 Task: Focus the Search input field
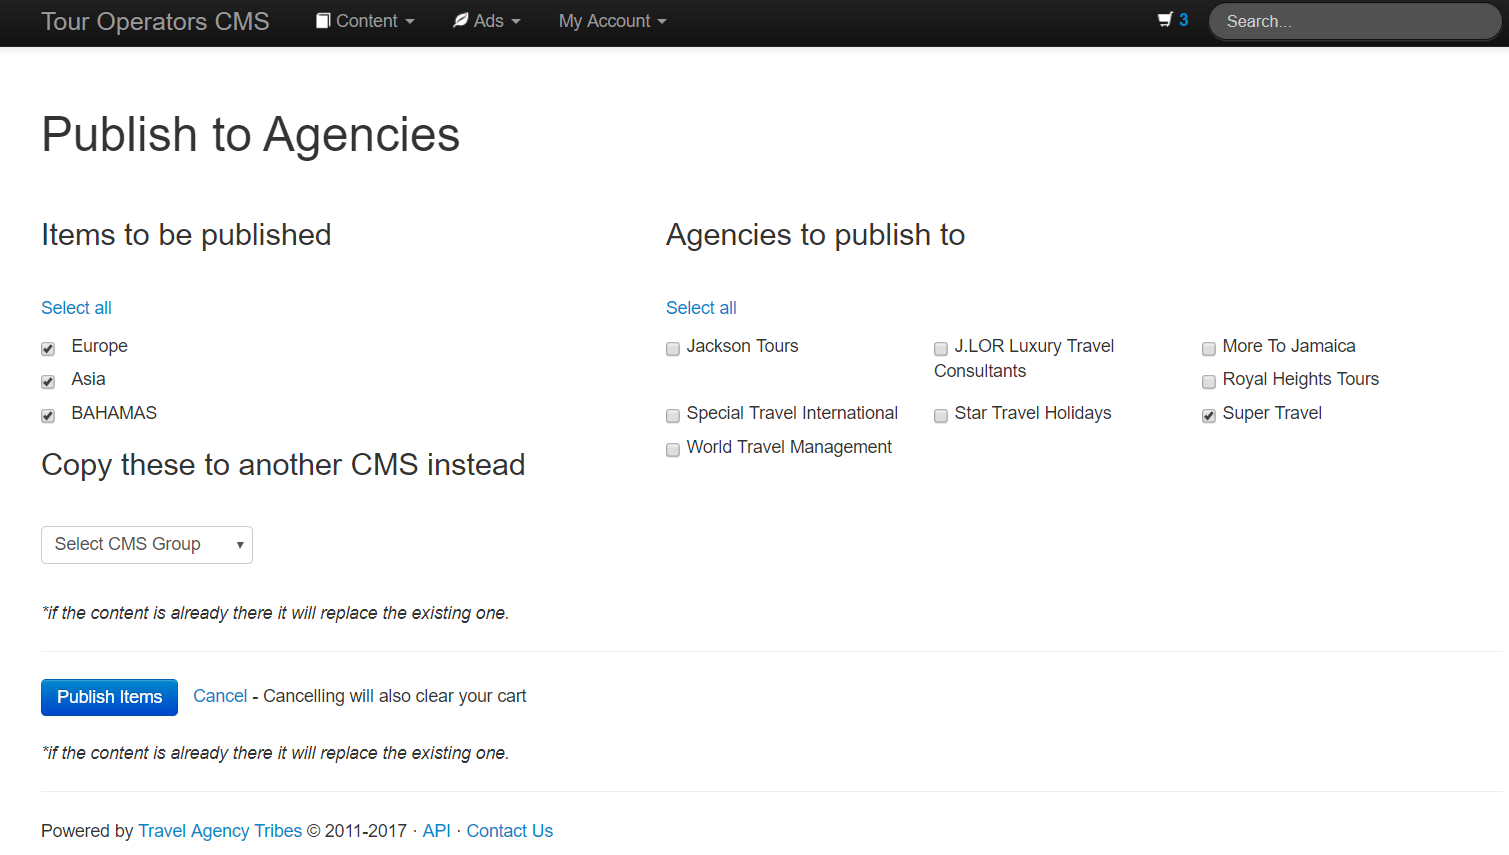point(1354,21)
